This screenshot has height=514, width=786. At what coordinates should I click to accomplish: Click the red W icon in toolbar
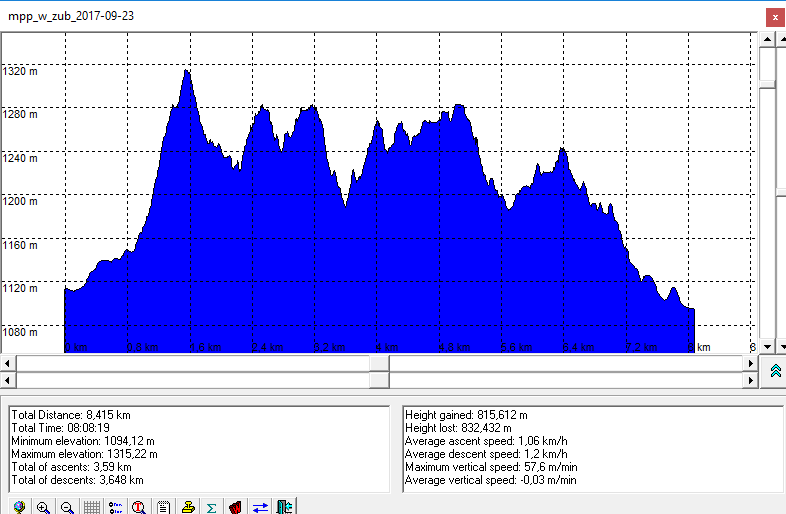tap(235, 506)
